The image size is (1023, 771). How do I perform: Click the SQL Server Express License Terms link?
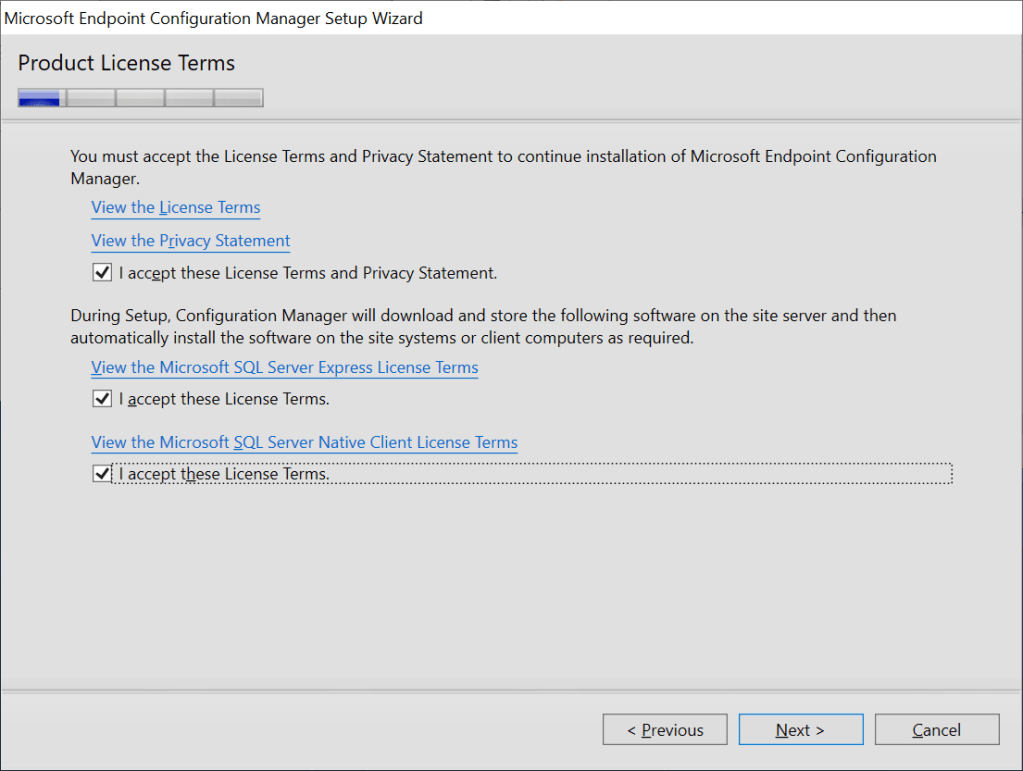[x=284, y=368]
